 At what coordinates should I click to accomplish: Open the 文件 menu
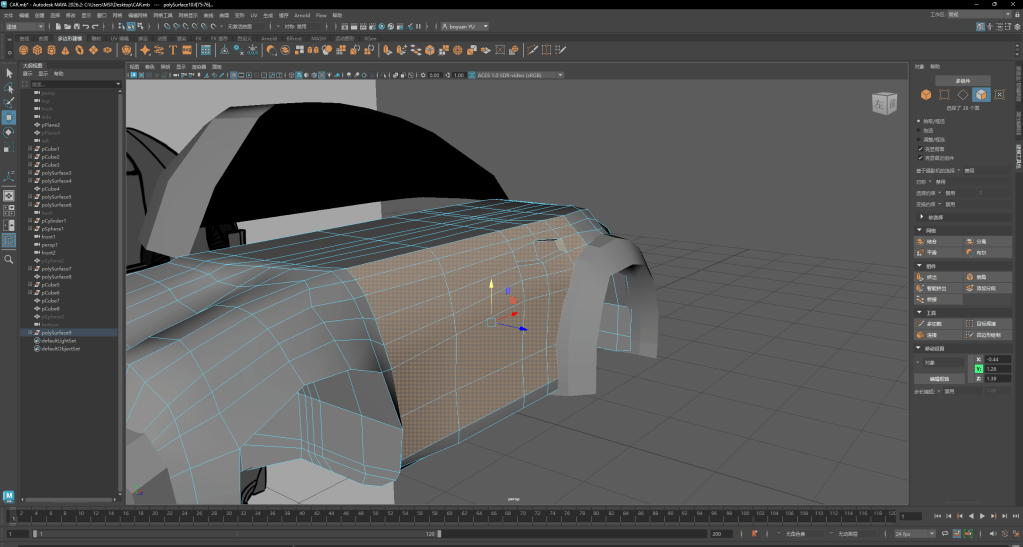8,16
